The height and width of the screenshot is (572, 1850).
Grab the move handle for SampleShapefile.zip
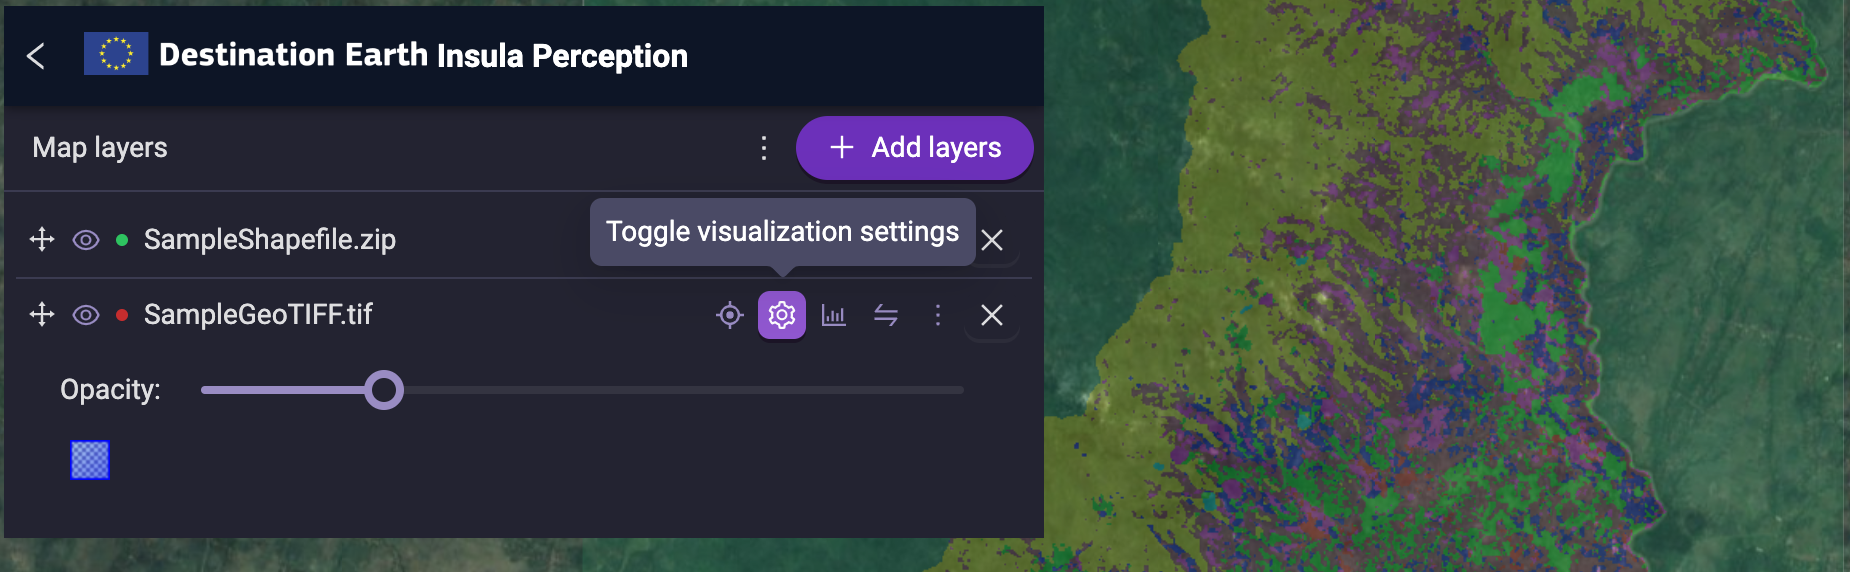42,240
